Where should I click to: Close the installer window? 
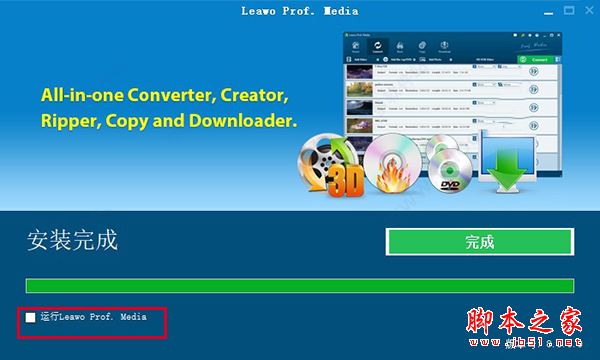click(590, 11)
